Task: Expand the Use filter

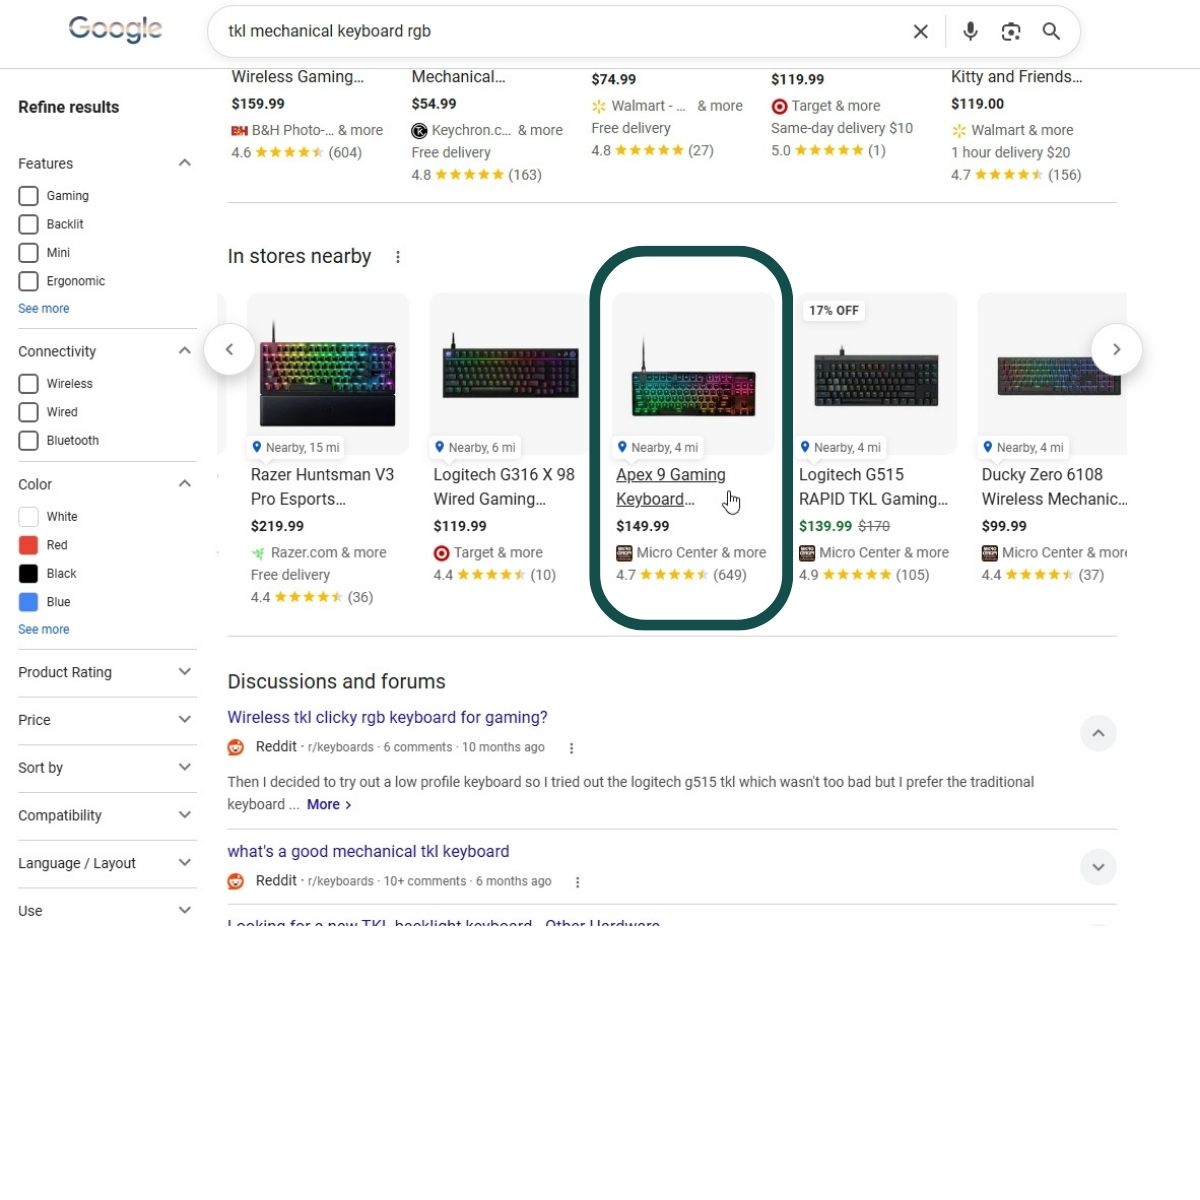Action: [184, 910]
